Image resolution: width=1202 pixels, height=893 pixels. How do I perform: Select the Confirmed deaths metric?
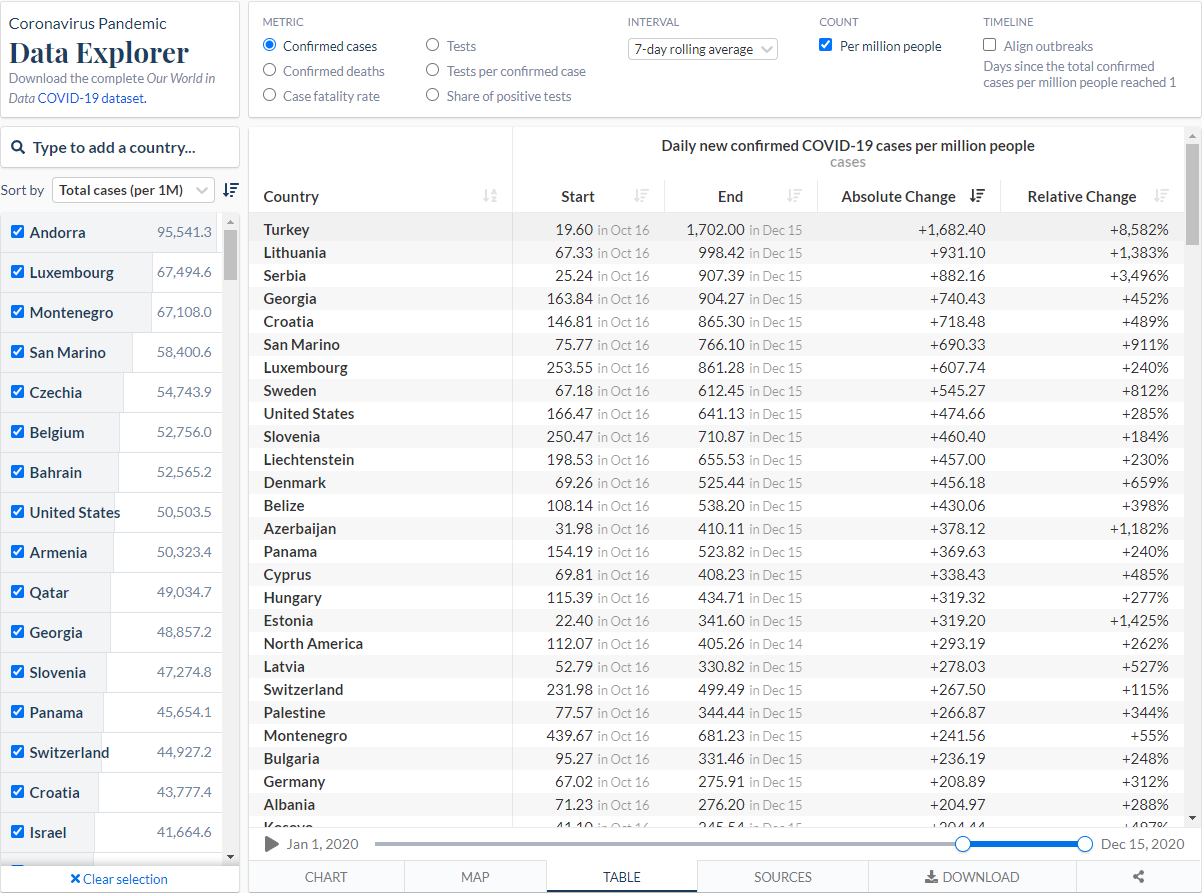pos(270,71)
